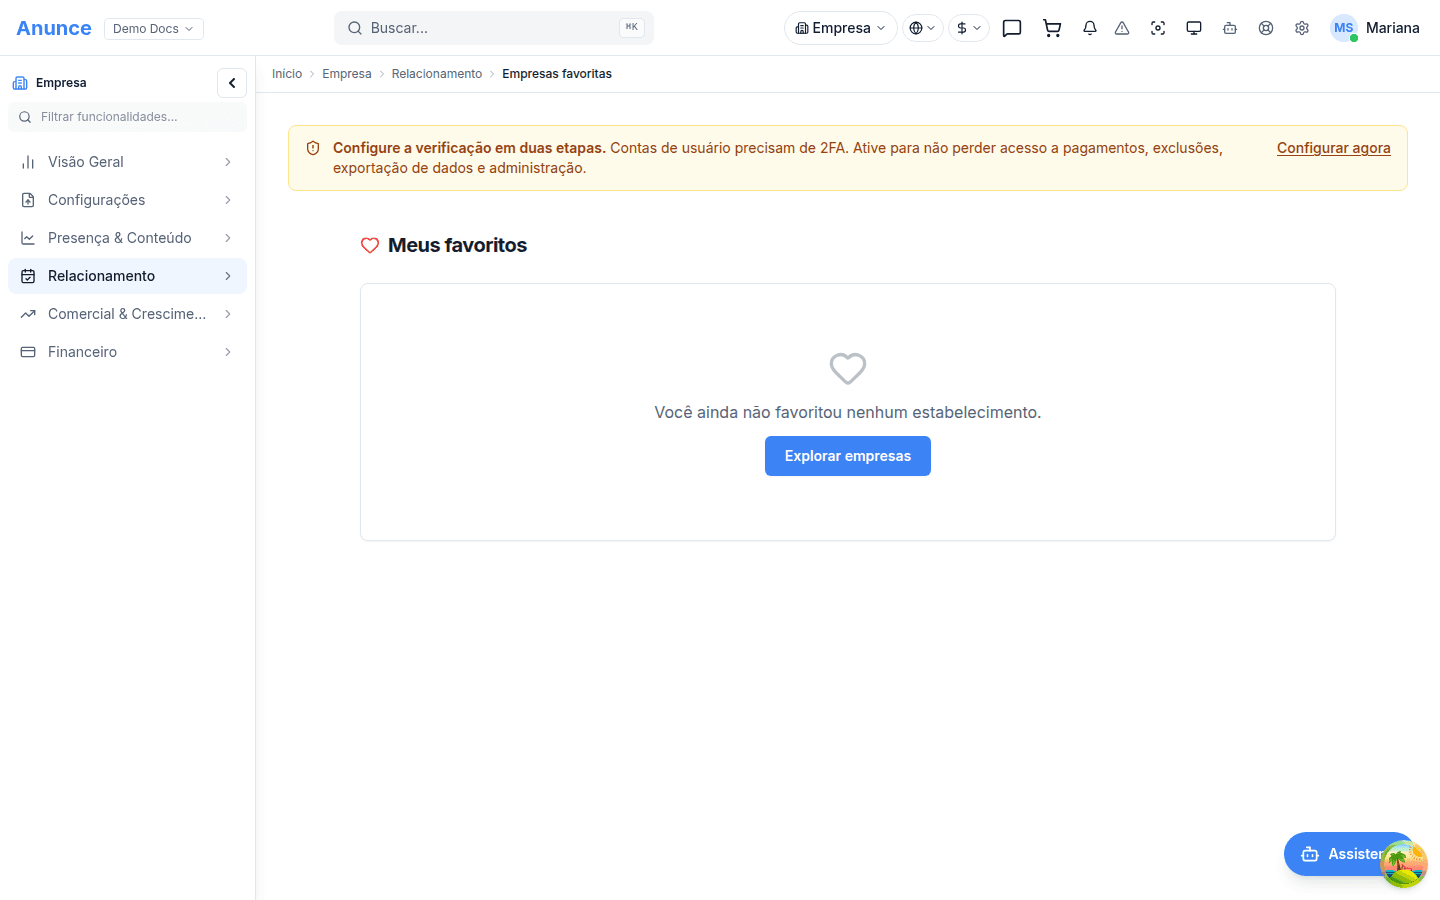
Task: Open the lifebuoy help icon
Action: (1266, 28)
